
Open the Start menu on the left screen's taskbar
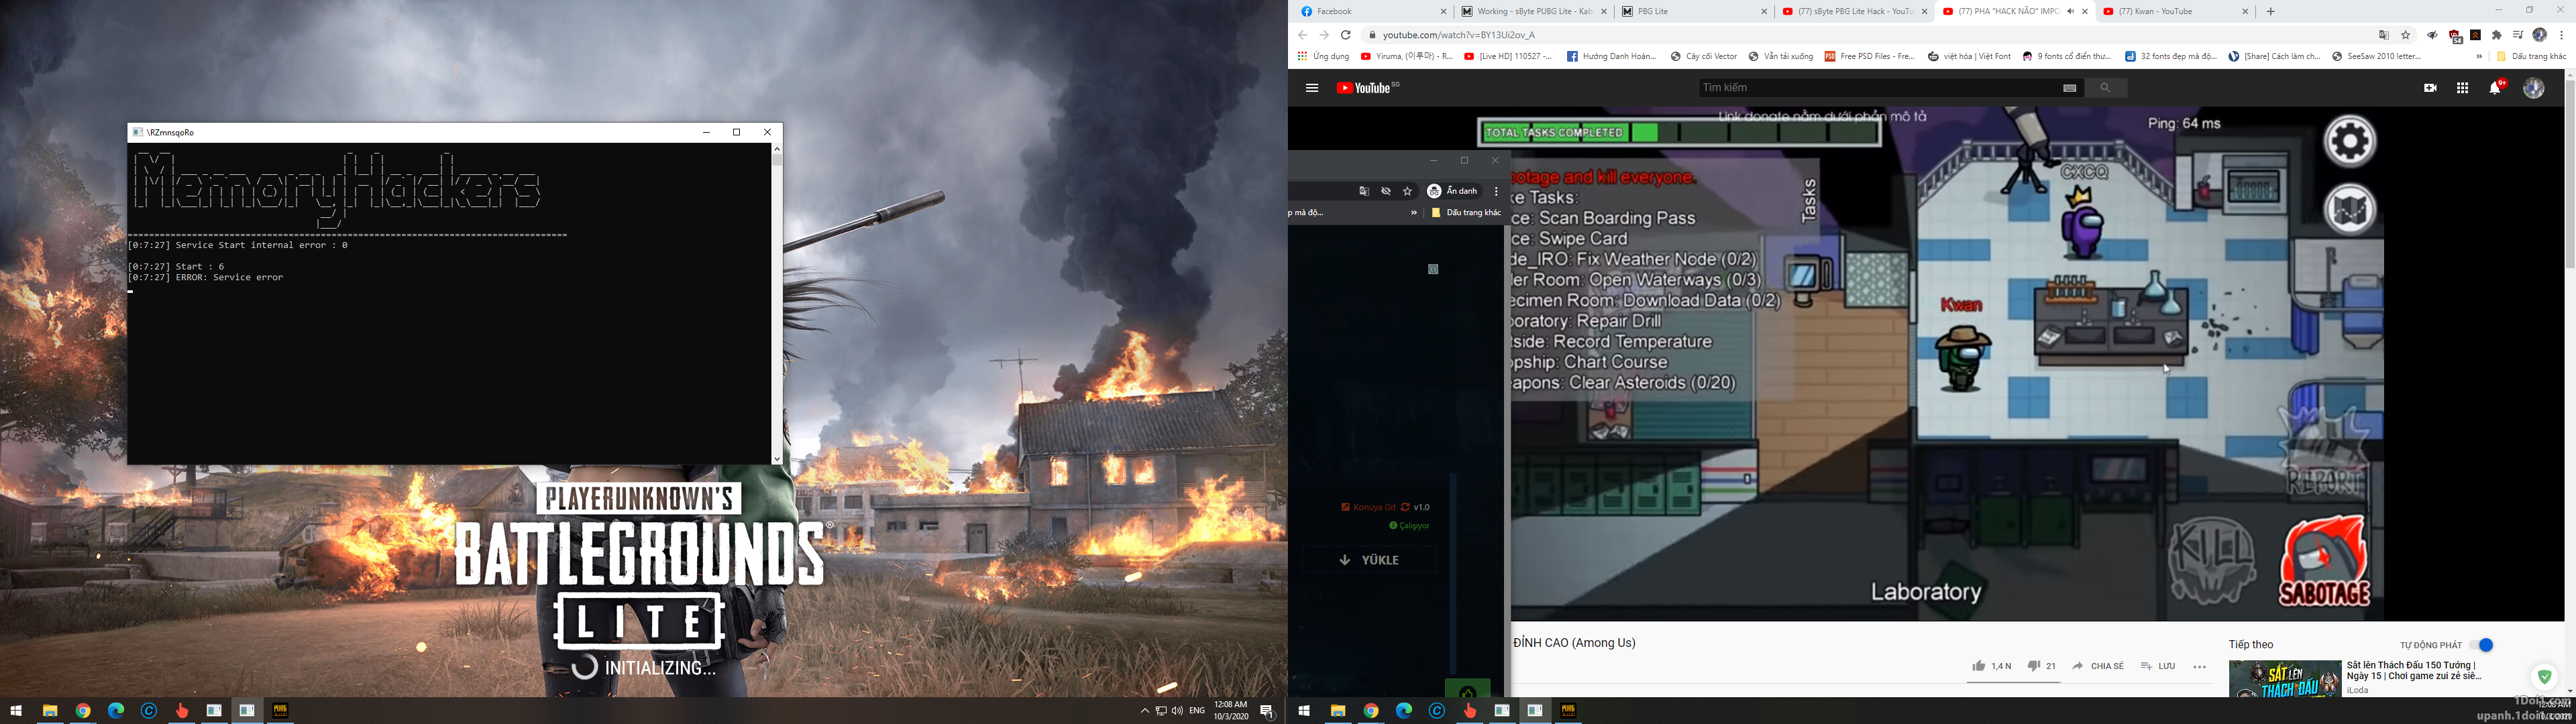(16, 711)
